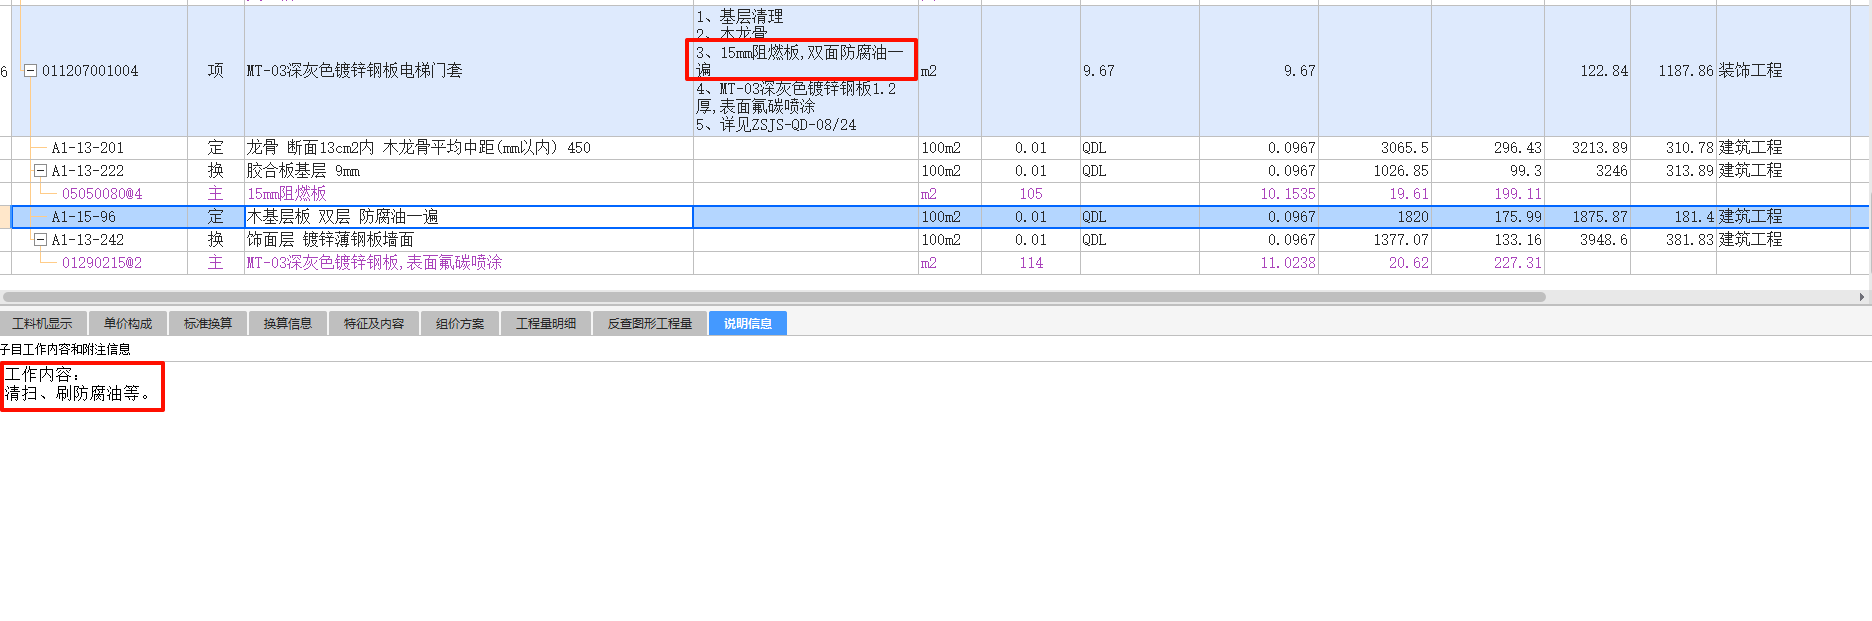Viewport: 1872px width, 621px height.
Task: Collapse the A1-13-222 sub-item
Action: pos(41,171)
